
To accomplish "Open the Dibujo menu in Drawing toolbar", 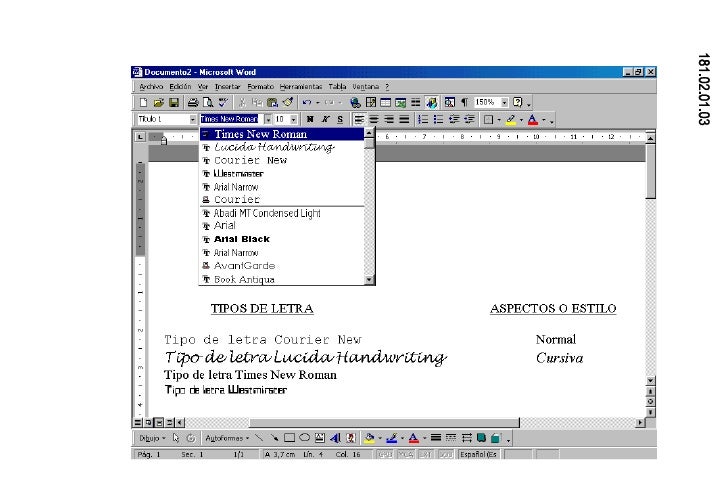I will [152, 438].
